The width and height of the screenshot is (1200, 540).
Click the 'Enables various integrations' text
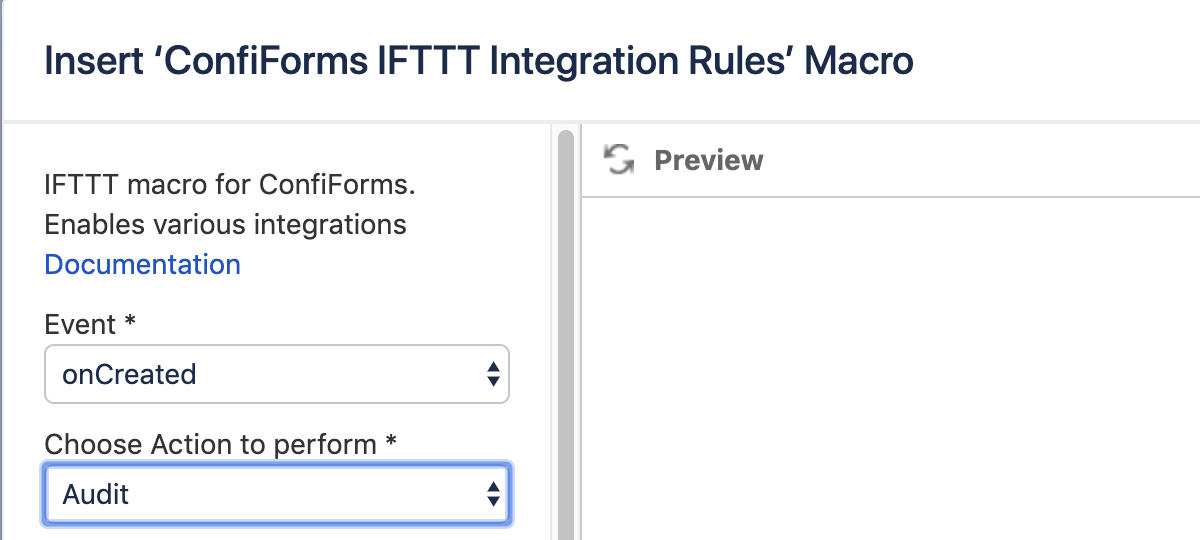click(225, 224)
